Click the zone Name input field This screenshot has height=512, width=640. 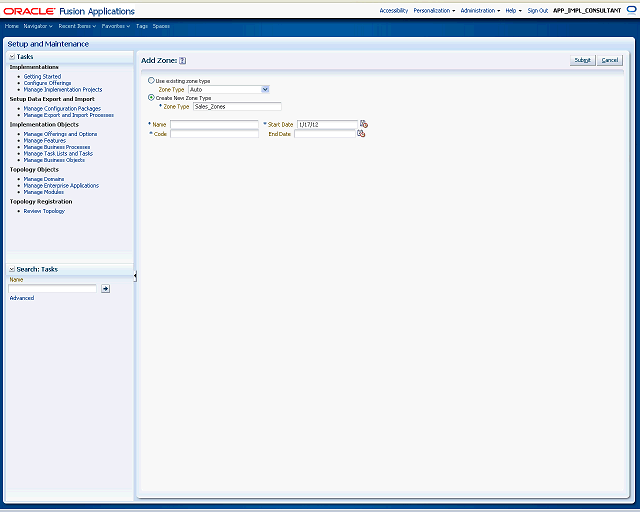click(x=214, y=124)
